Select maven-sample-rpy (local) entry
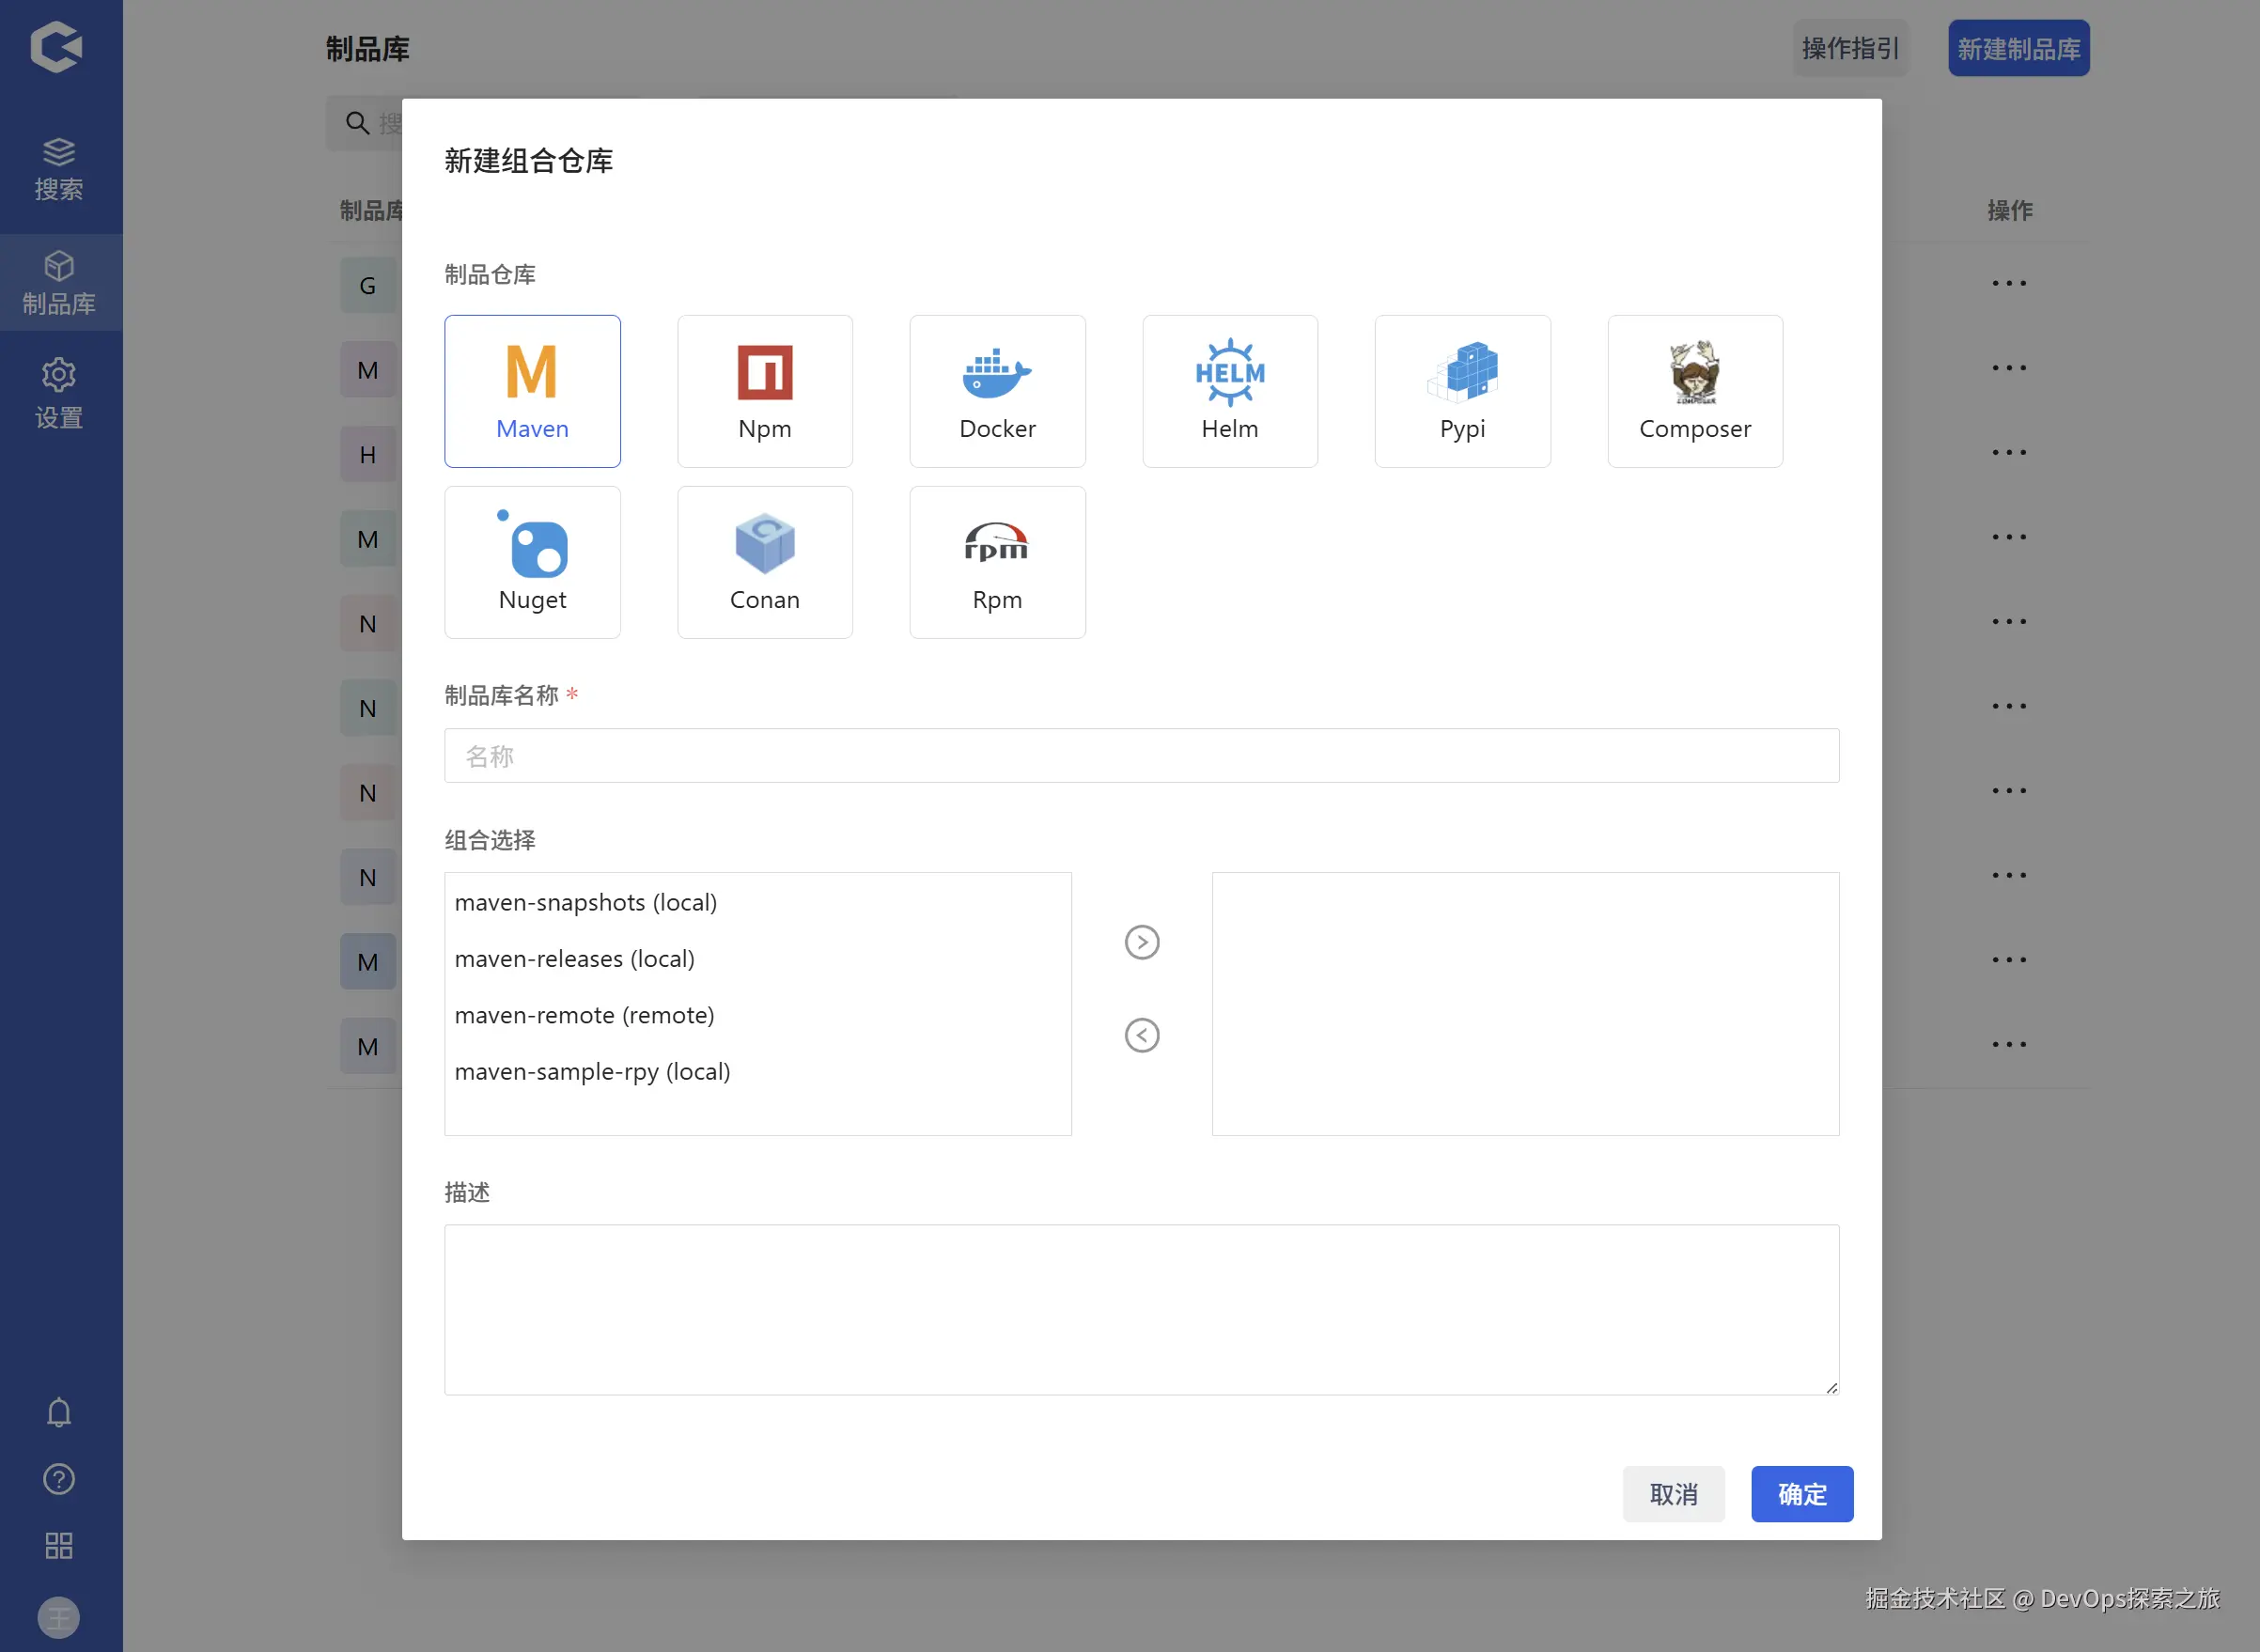Image resolution: width=2260 pixels, height=1652 pixels. pyautogui.click(x=592, y=1071)
